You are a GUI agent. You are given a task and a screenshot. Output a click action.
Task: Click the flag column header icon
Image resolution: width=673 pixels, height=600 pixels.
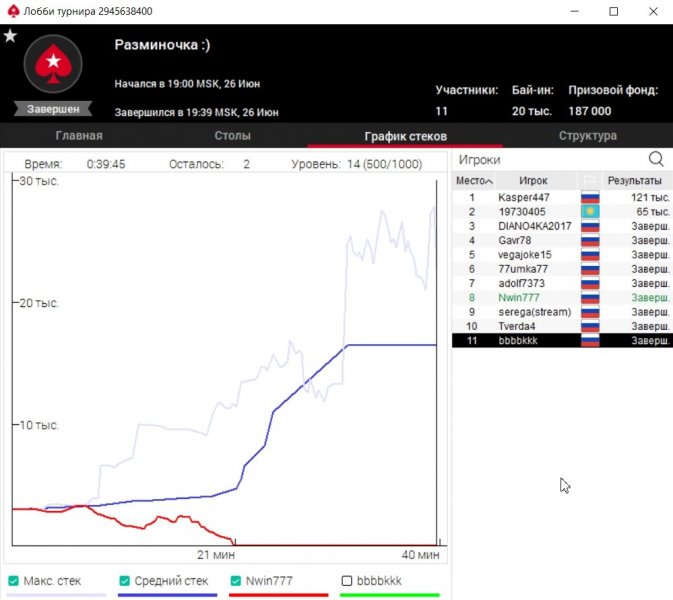[x=590, y=181]
